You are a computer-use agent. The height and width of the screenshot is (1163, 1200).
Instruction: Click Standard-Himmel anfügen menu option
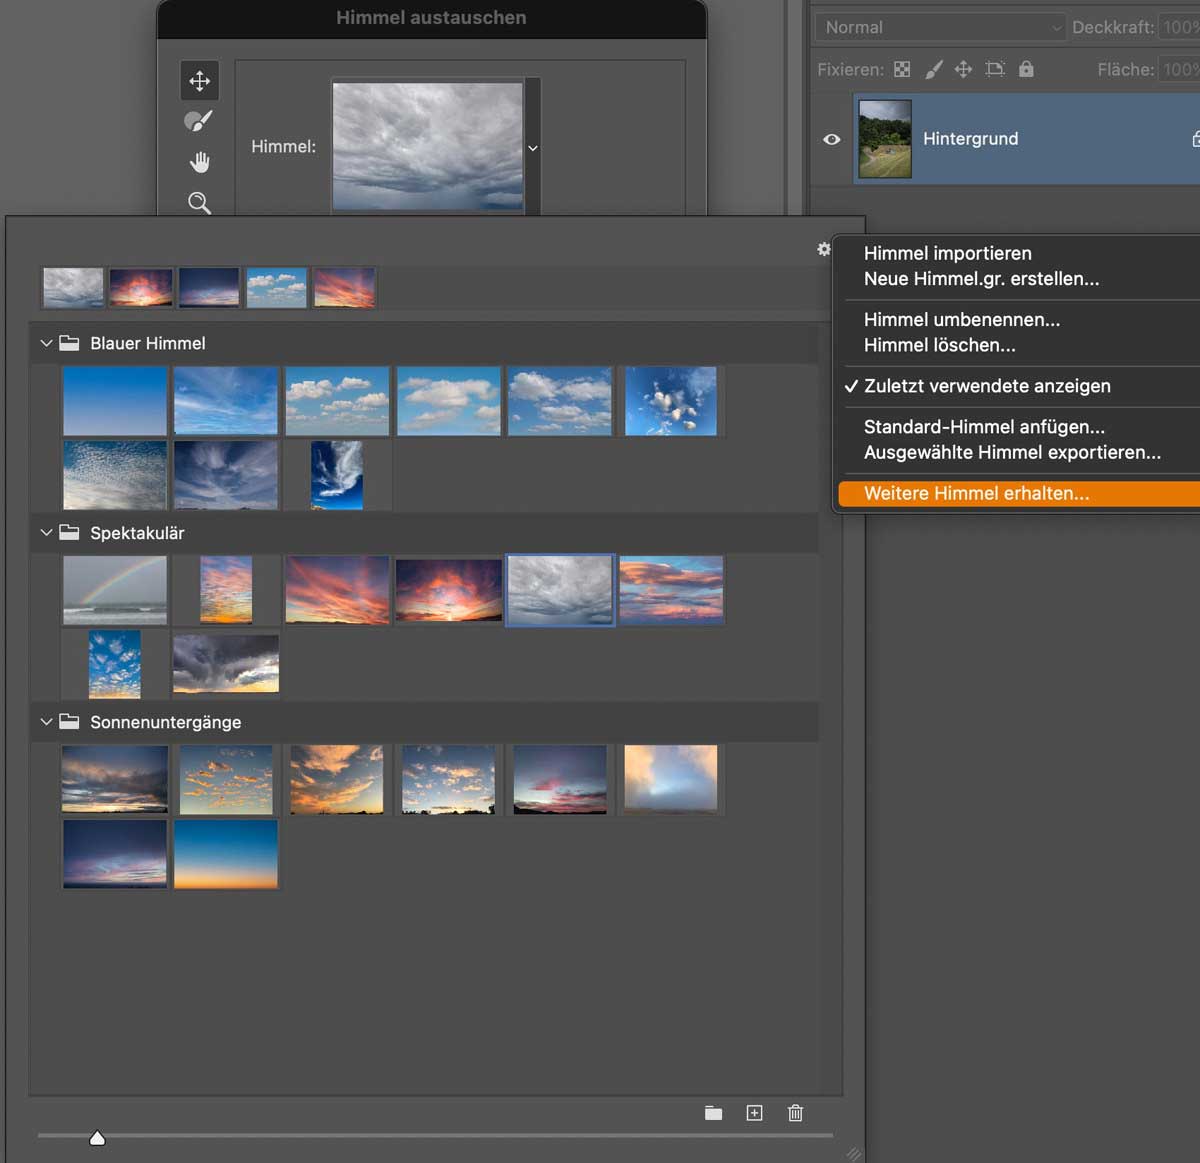tap(984, 427)
